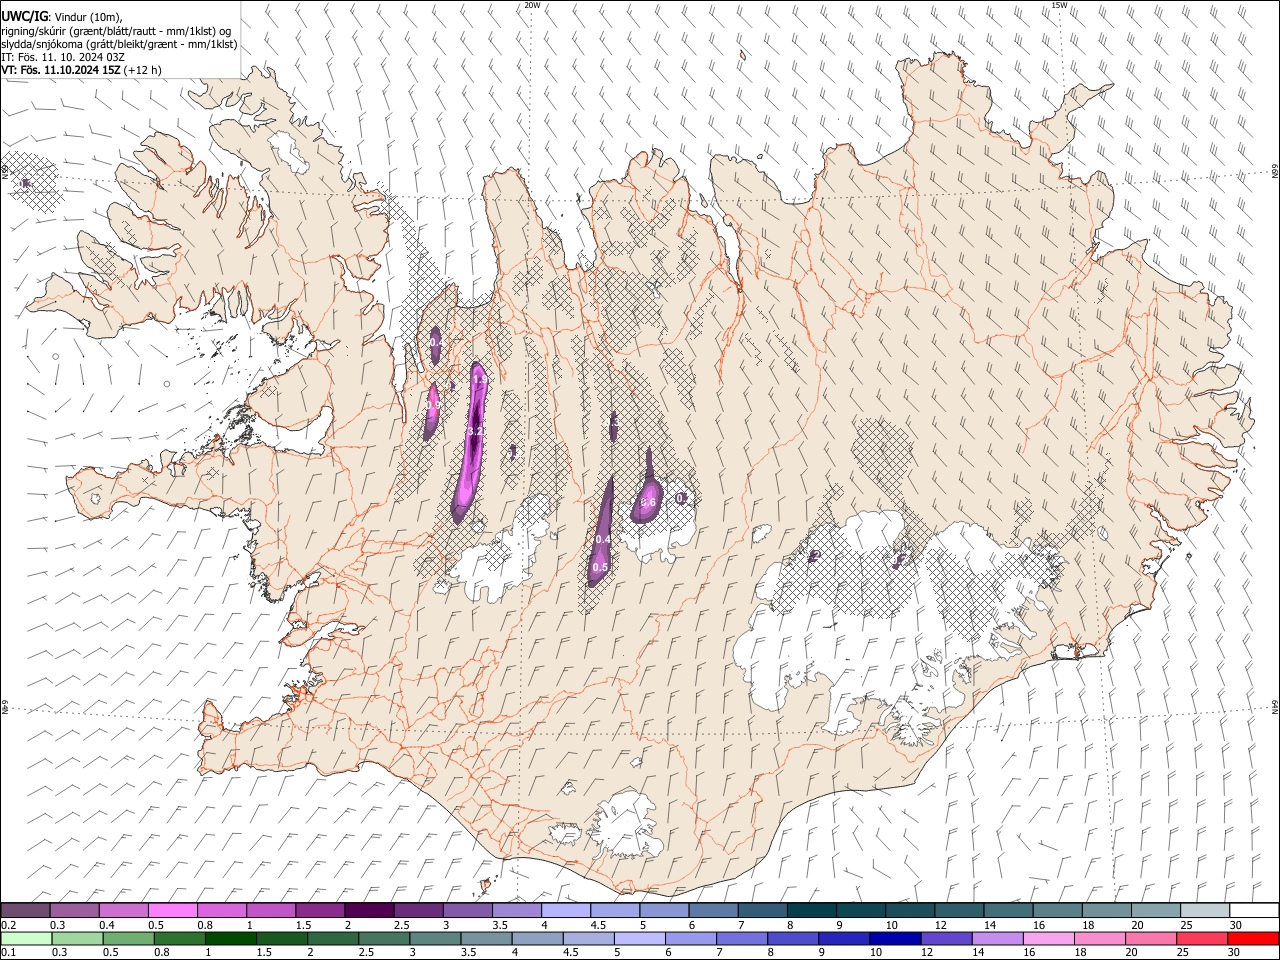Select the 'IT: Fös. 11. 10. 2024 03Z' line
The height and width of the screenshot is (960, 1280).
(63, 57)
